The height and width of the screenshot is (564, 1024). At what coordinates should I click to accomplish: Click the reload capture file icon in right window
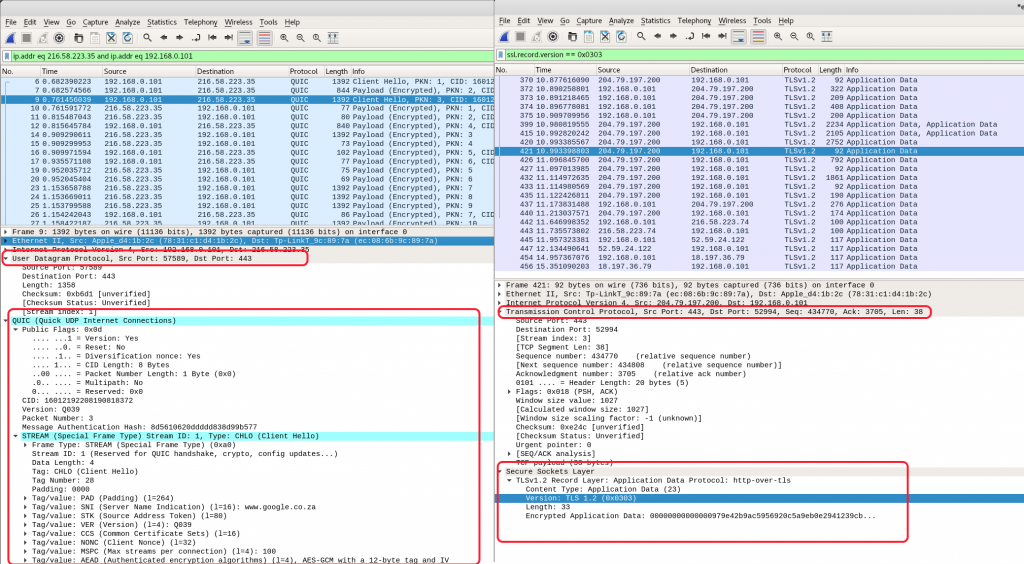point(621,37)
